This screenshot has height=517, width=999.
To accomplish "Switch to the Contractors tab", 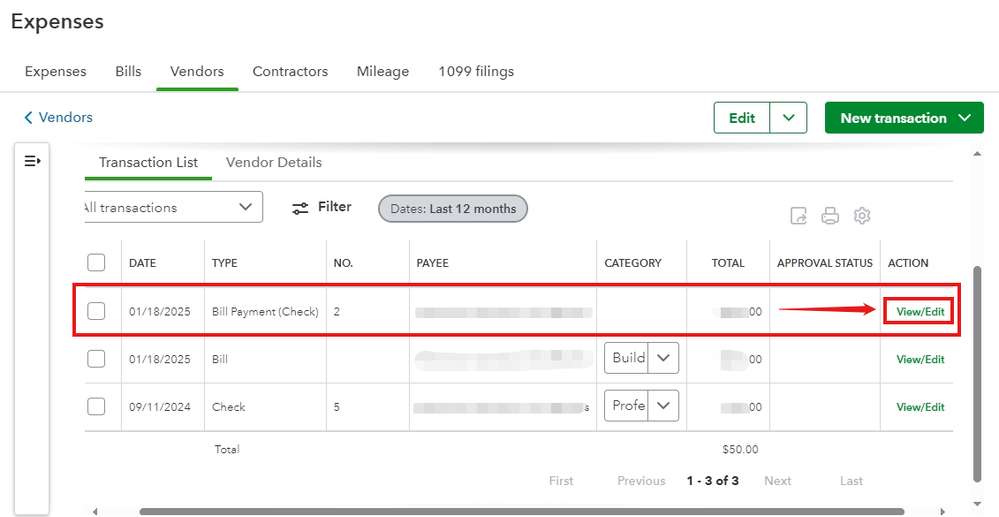I will 290,72.
